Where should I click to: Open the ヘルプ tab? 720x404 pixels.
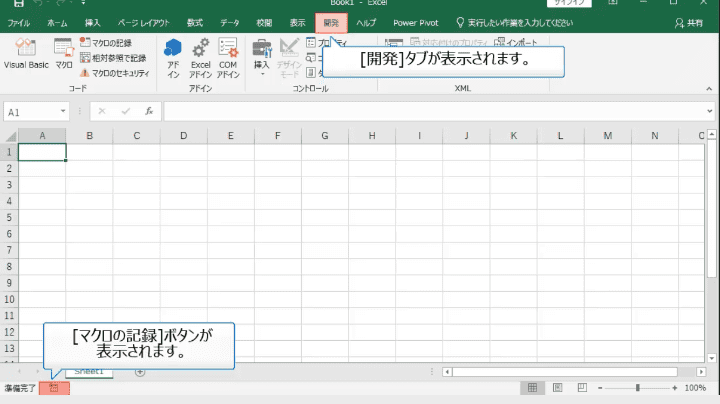coord(366,23)
